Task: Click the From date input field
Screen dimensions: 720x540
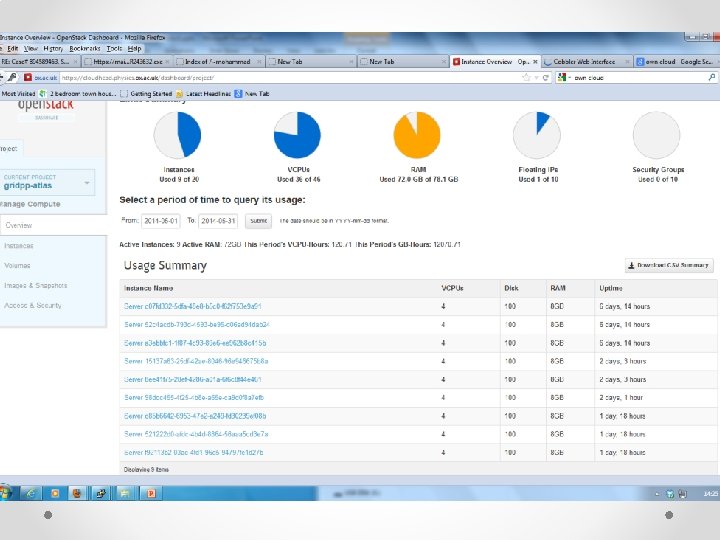Action: coord(161,221)
